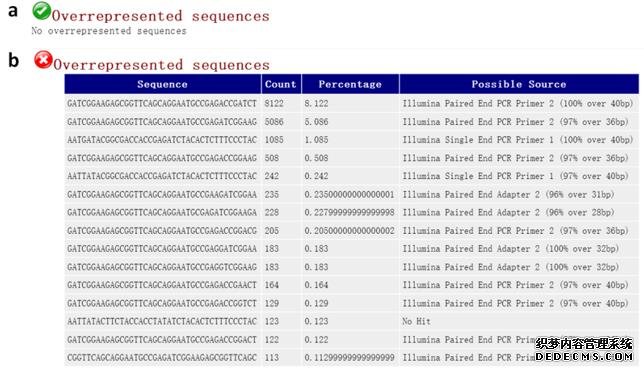
Task: Click the green checkmark pass icon
Action: click(x=41, y=11)
